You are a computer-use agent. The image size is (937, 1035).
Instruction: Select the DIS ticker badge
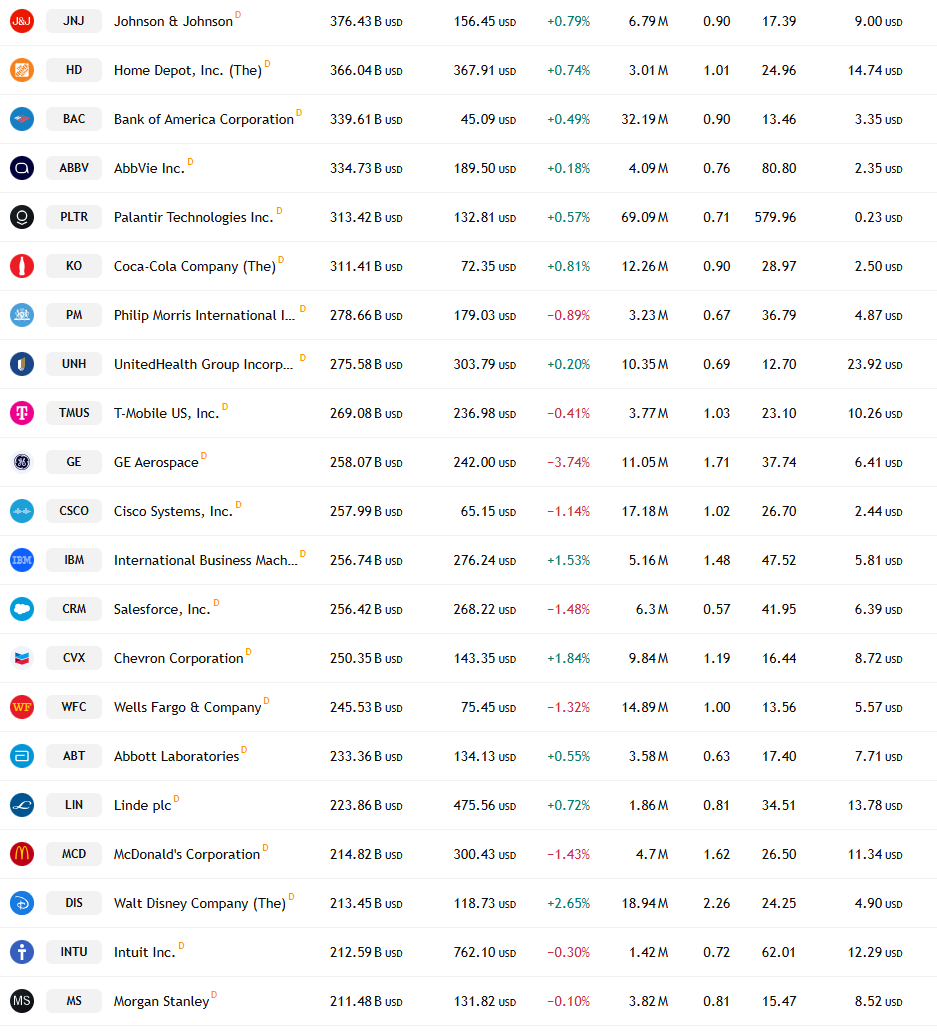[74, 903]
